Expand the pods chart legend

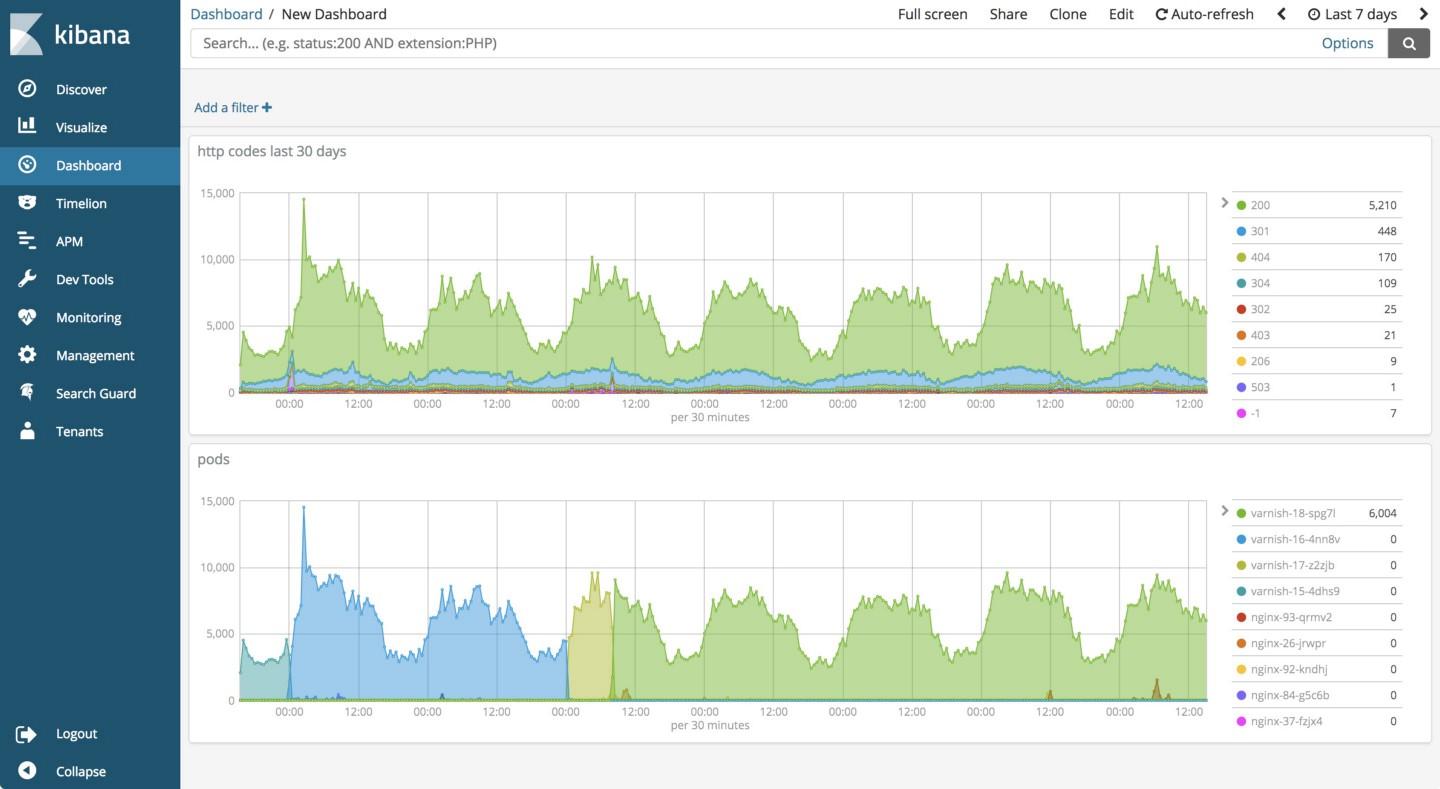(x=1224, y=510)
